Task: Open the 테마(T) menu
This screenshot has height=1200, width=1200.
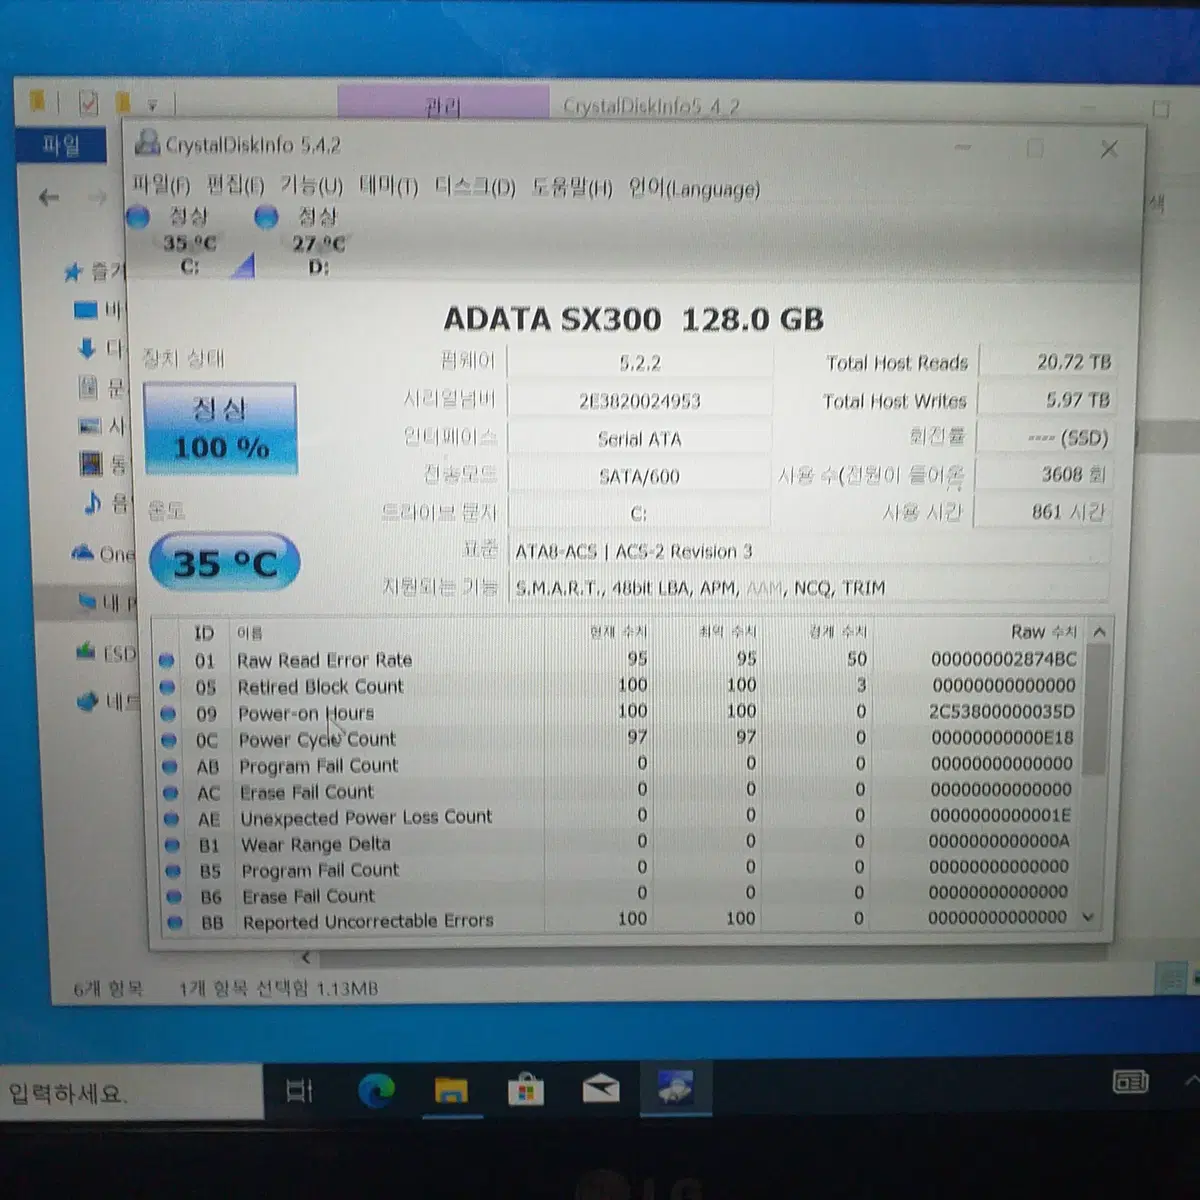Action: point(388,186)
